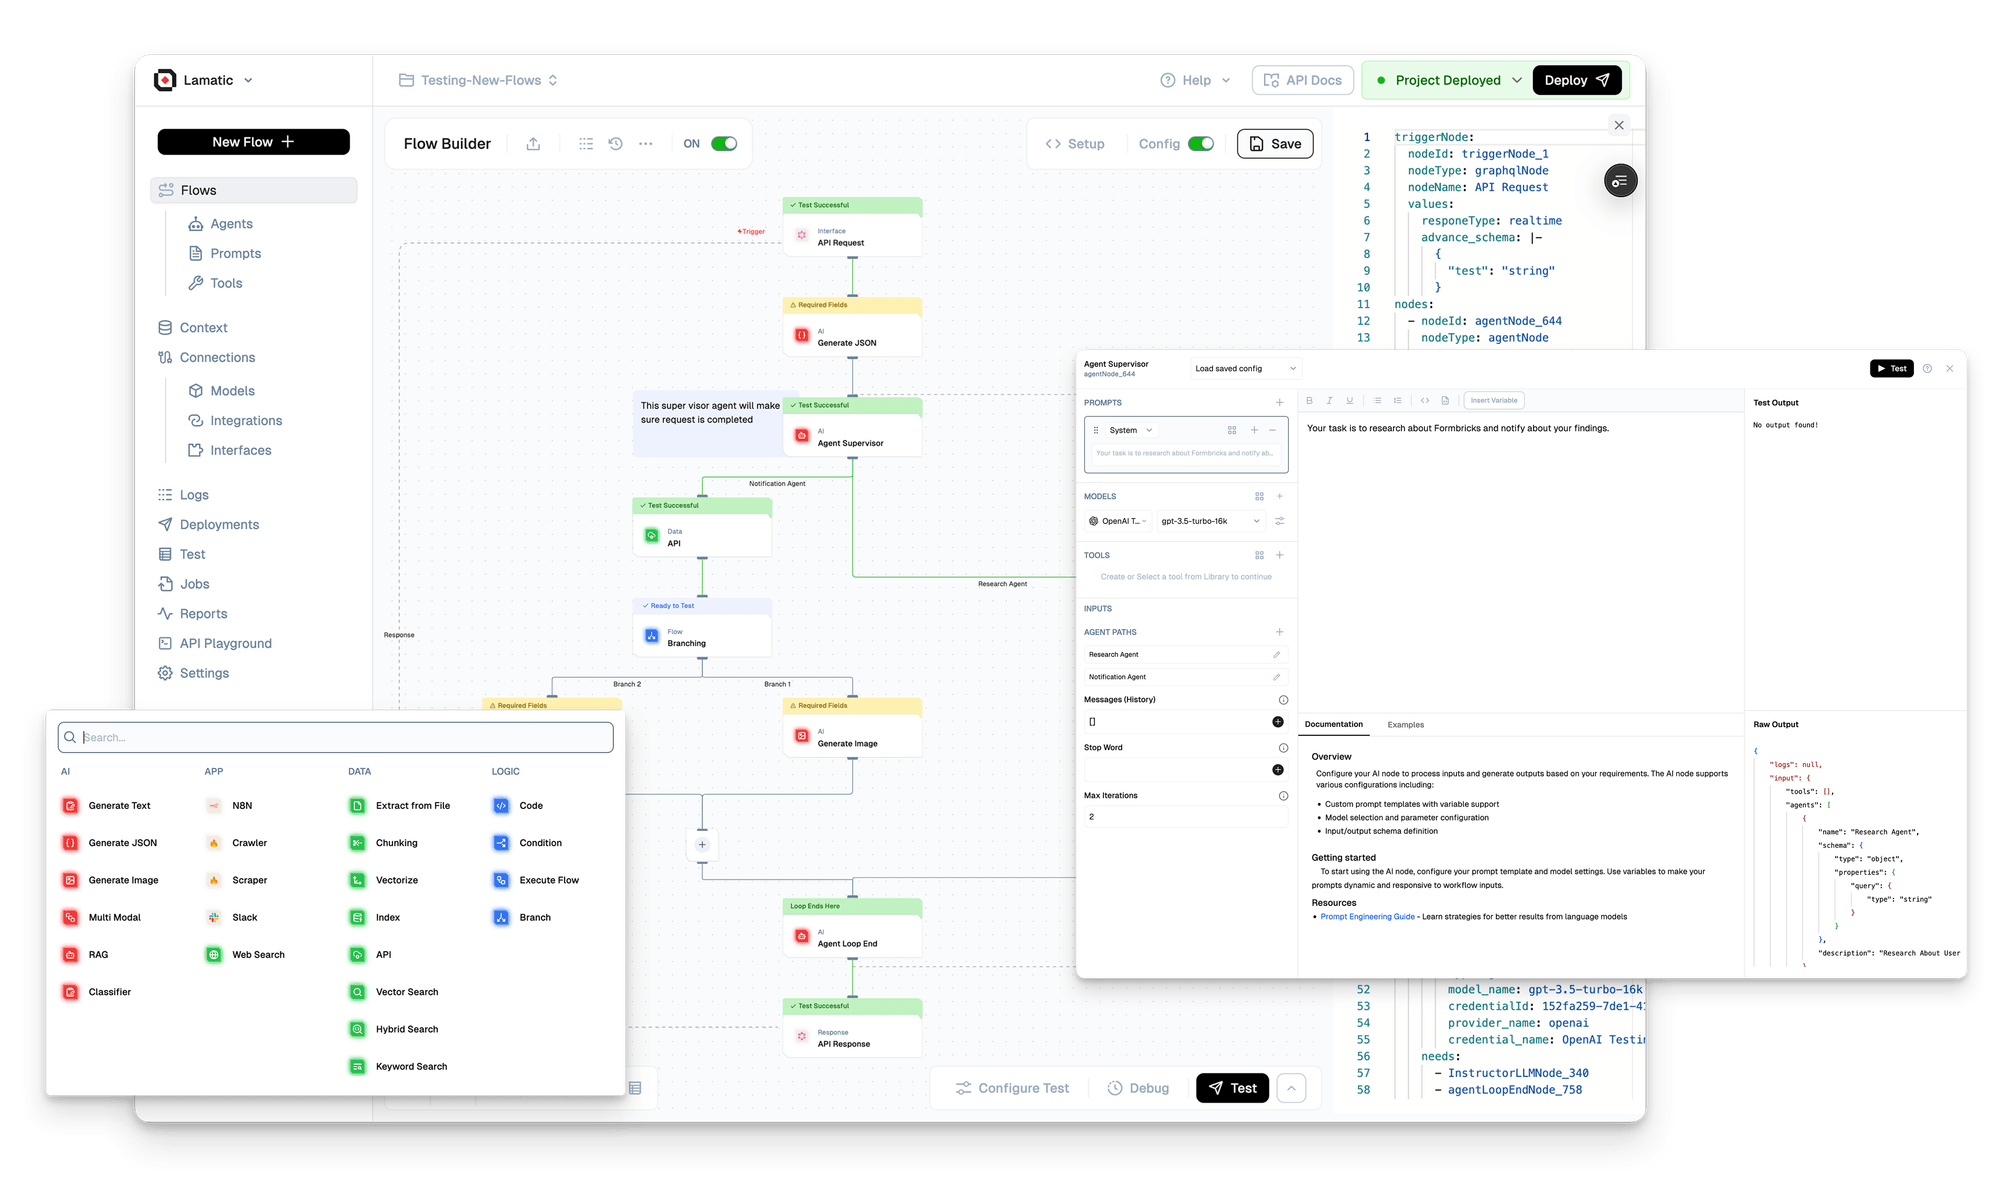Click the plus add-node button on canvas
The height and width of the screenshot is (1177, 2000).
click(702, 845)
